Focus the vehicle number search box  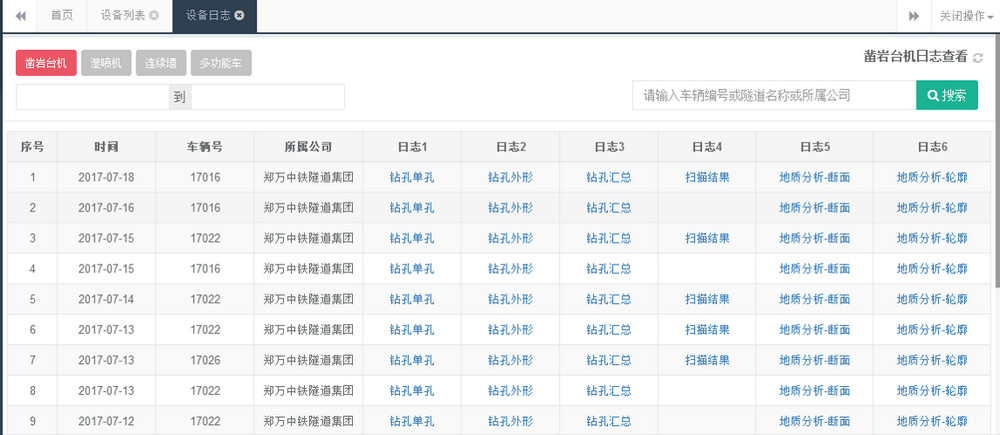774,96
